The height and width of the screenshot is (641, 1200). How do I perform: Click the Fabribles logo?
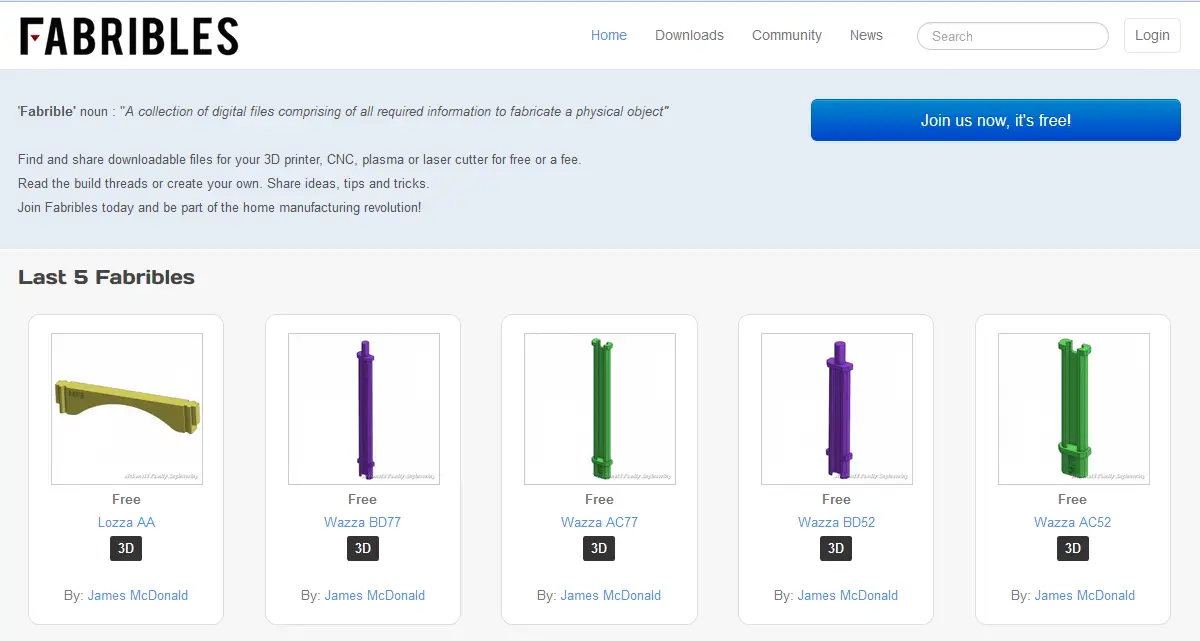[x=129, y=35]
